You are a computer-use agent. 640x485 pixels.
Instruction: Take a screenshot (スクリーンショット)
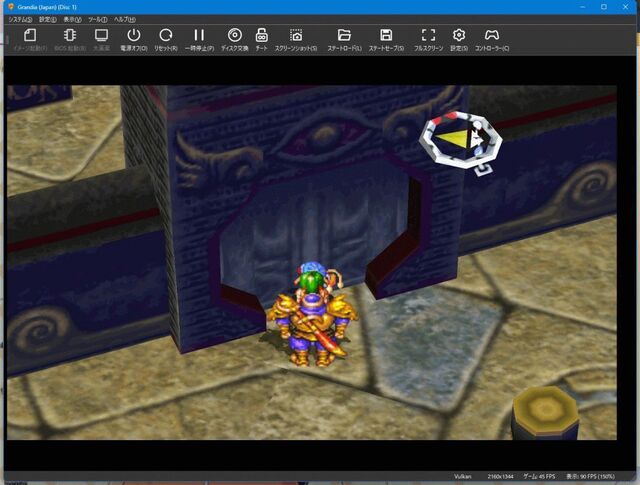tap(296, 40)
